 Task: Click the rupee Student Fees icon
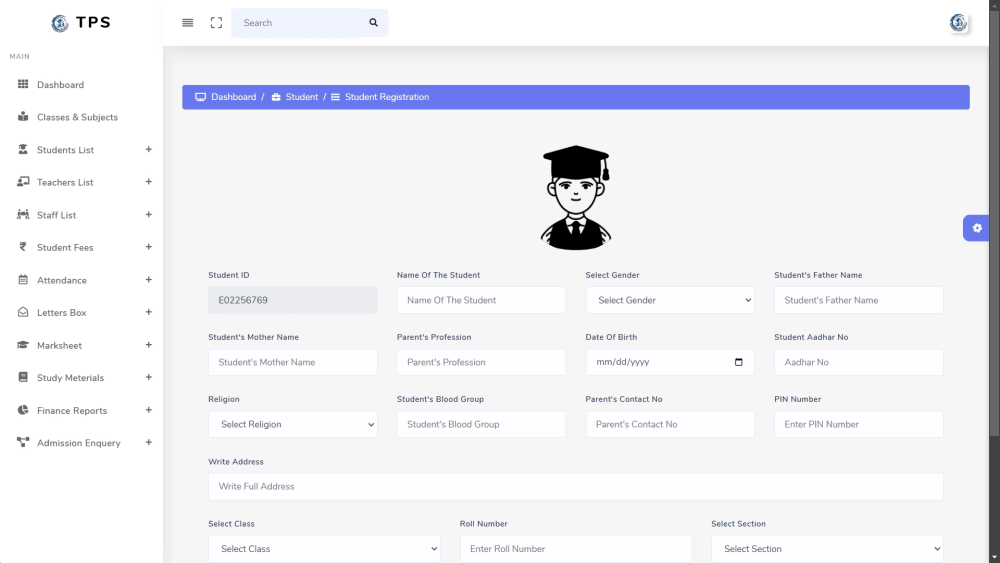tap(23, 247)
